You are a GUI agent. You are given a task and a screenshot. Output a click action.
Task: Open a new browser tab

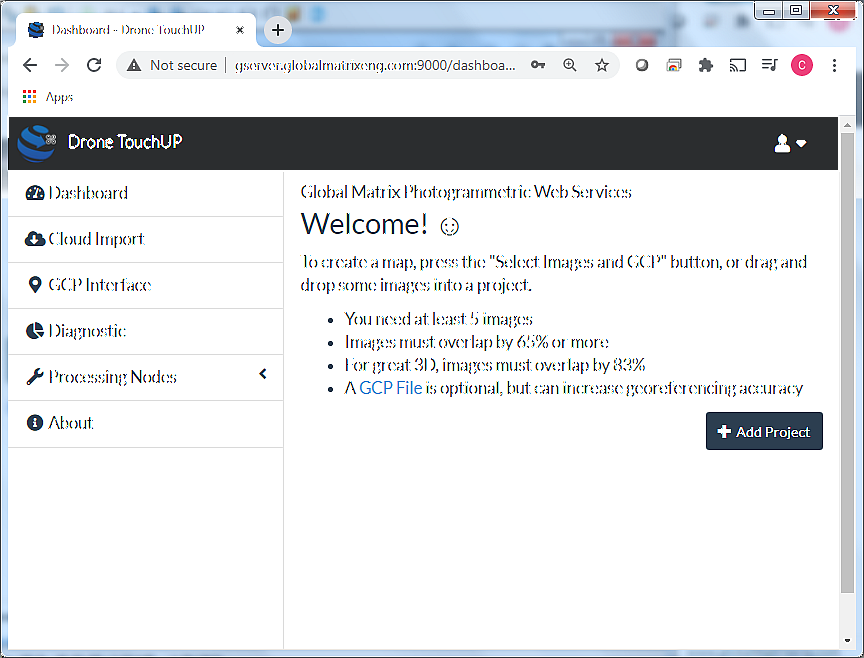(278, 30)
